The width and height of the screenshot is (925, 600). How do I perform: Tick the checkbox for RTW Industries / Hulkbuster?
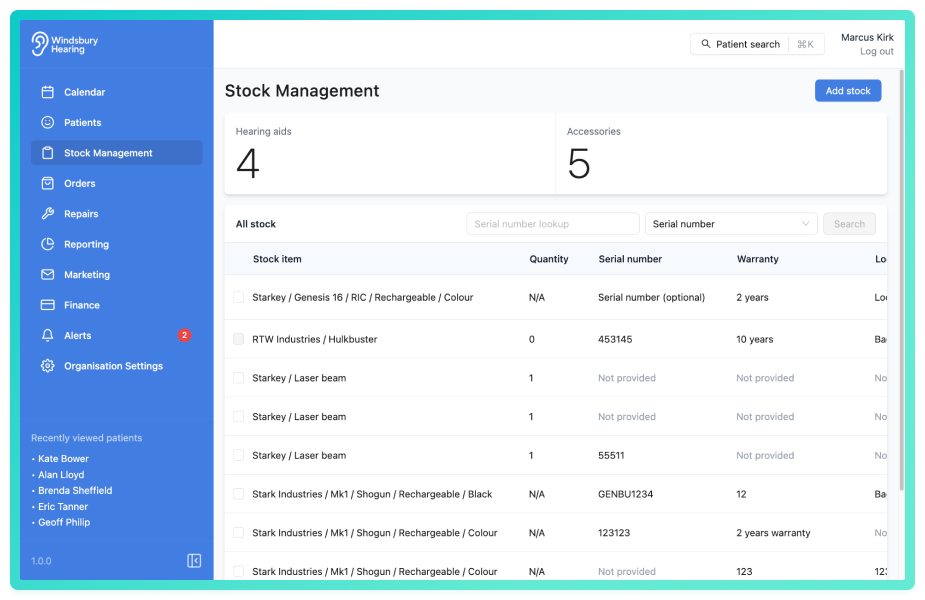click(238, 339)
